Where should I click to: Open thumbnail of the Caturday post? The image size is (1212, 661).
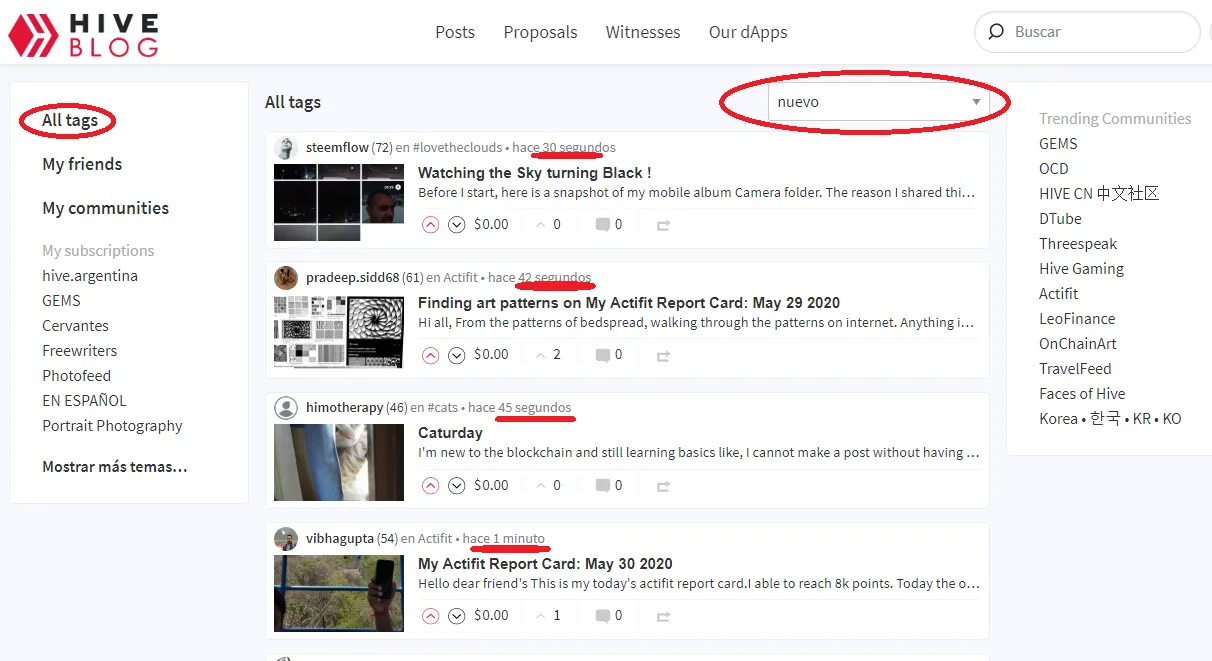tap(339, 463)
